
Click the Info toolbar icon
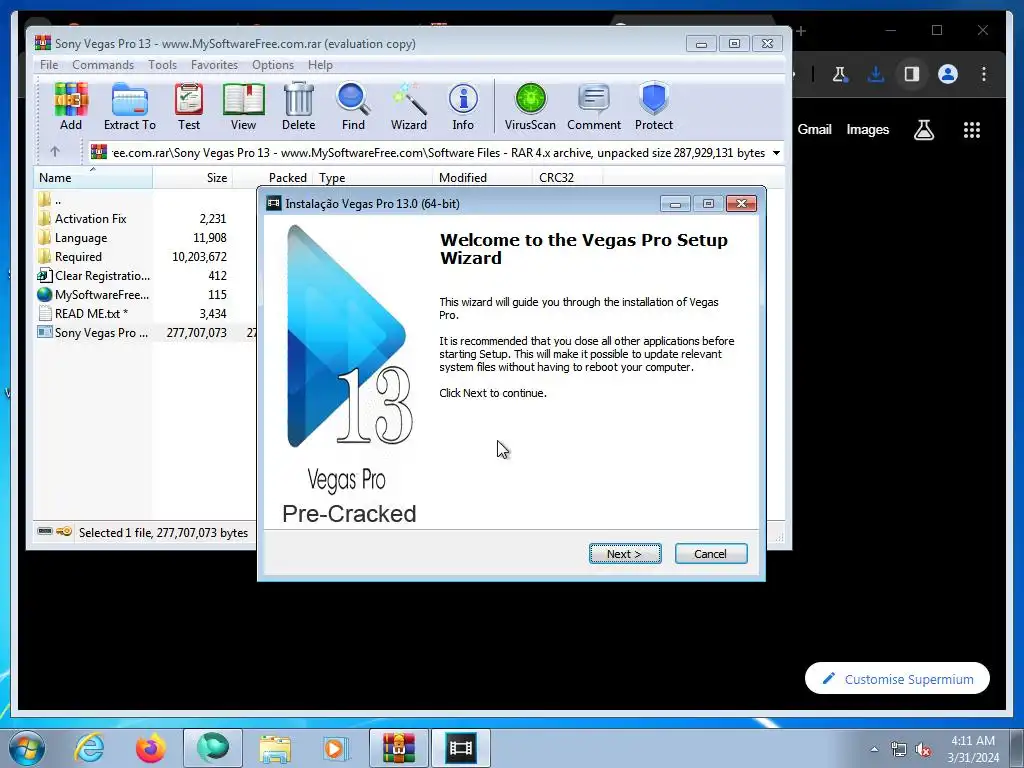[x=463, y=106]
